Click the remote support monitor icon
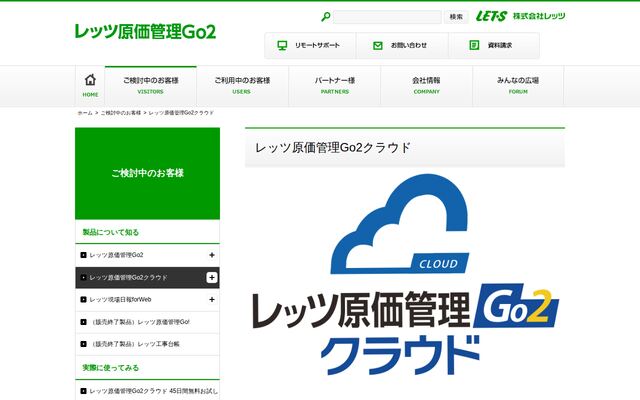Image resolution: width=640 pixels, height=400 pixels. tap(282, 45)
